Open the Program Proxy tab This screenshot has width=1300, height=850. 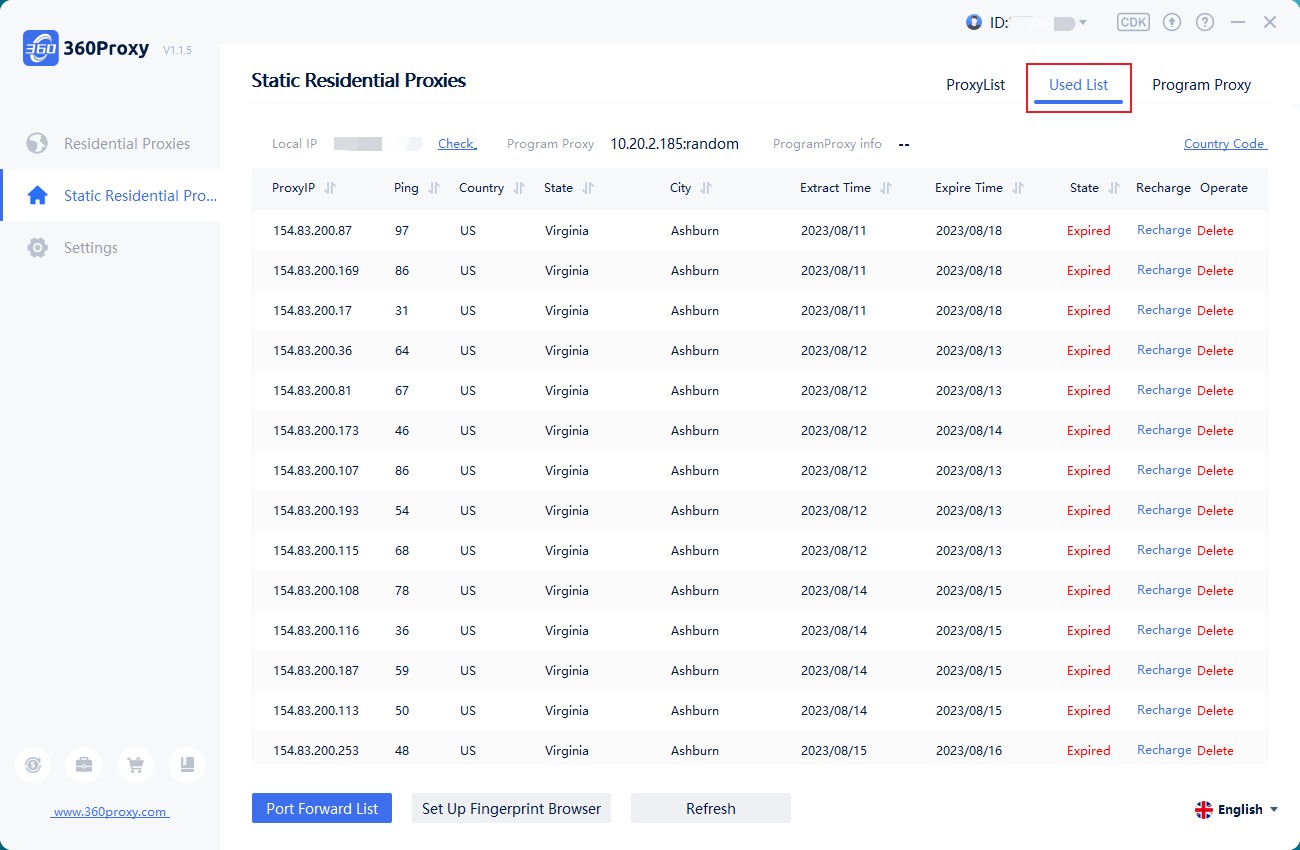click(x=1201, y=85)
